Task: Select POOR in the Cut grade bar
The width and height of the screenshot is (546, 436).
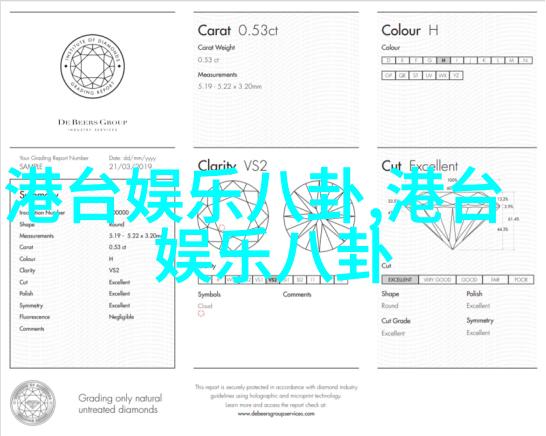Action: tap(521, 280)
